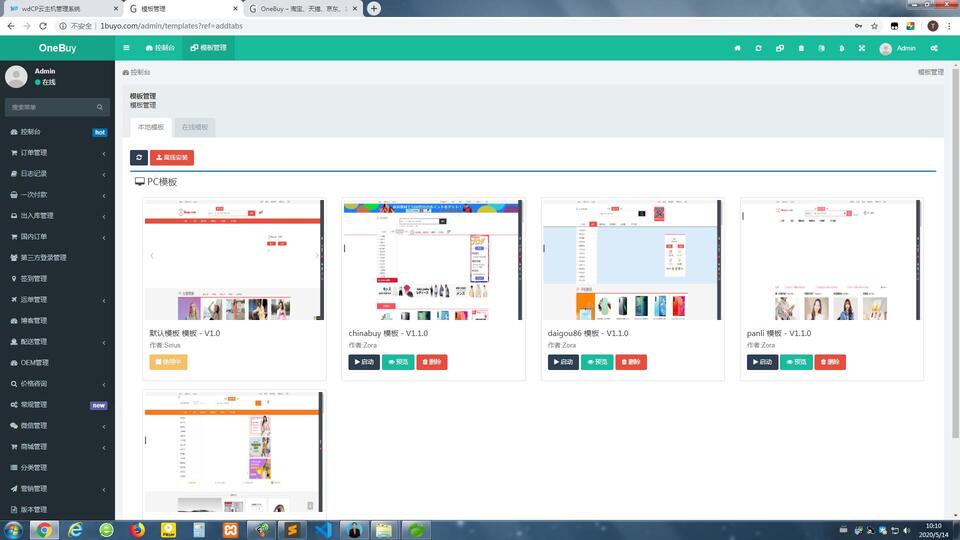The width and height of the screenshot is (960, 540).
Task: Open the gears settings icon at header far right
Action: [x=934, y=48]
